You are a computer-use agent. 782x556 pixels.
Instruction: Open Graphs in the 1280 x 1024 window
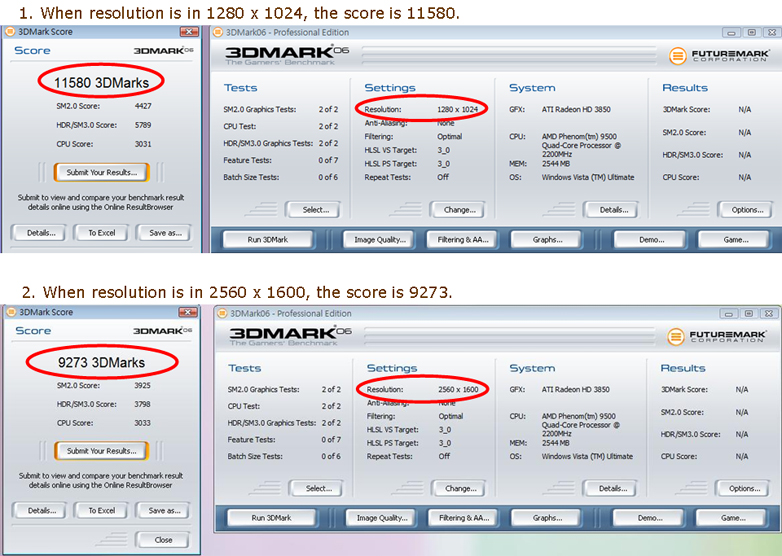[547, 240]
